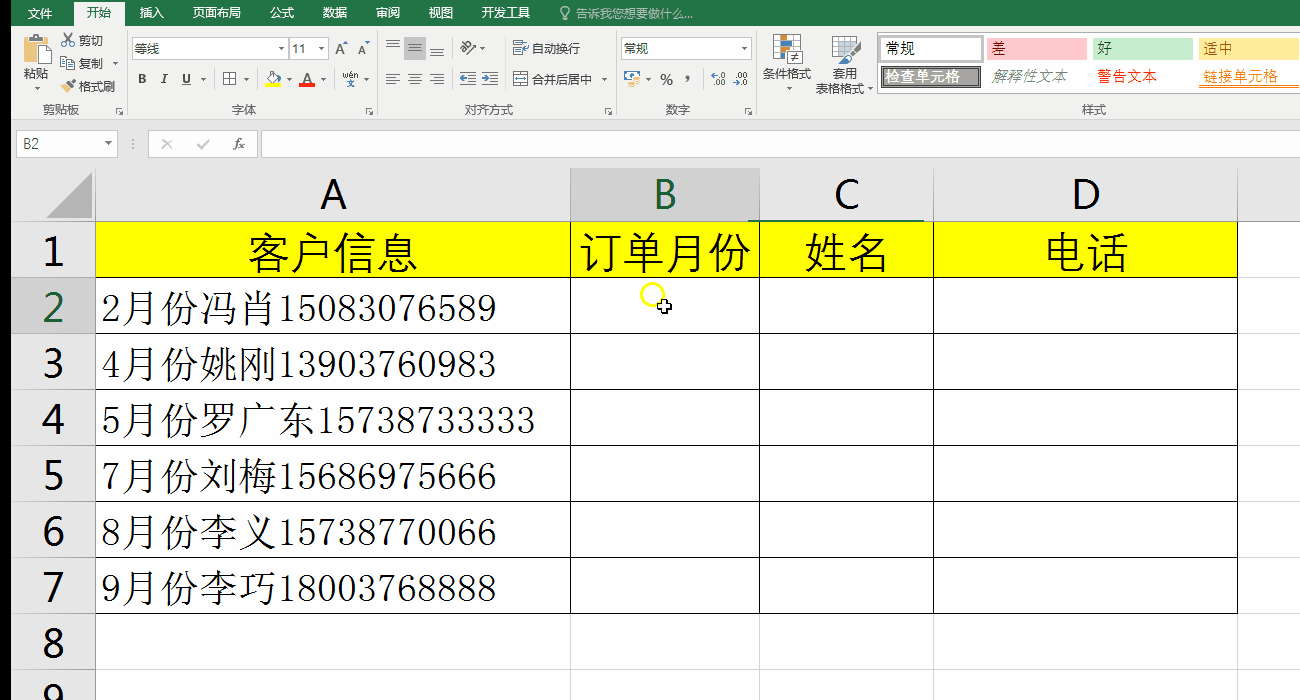Image resolution: width=1300 pixels, height=700 pixels.
Task: Pick a fill color with the paint bucket swatch
Action: 271,78
